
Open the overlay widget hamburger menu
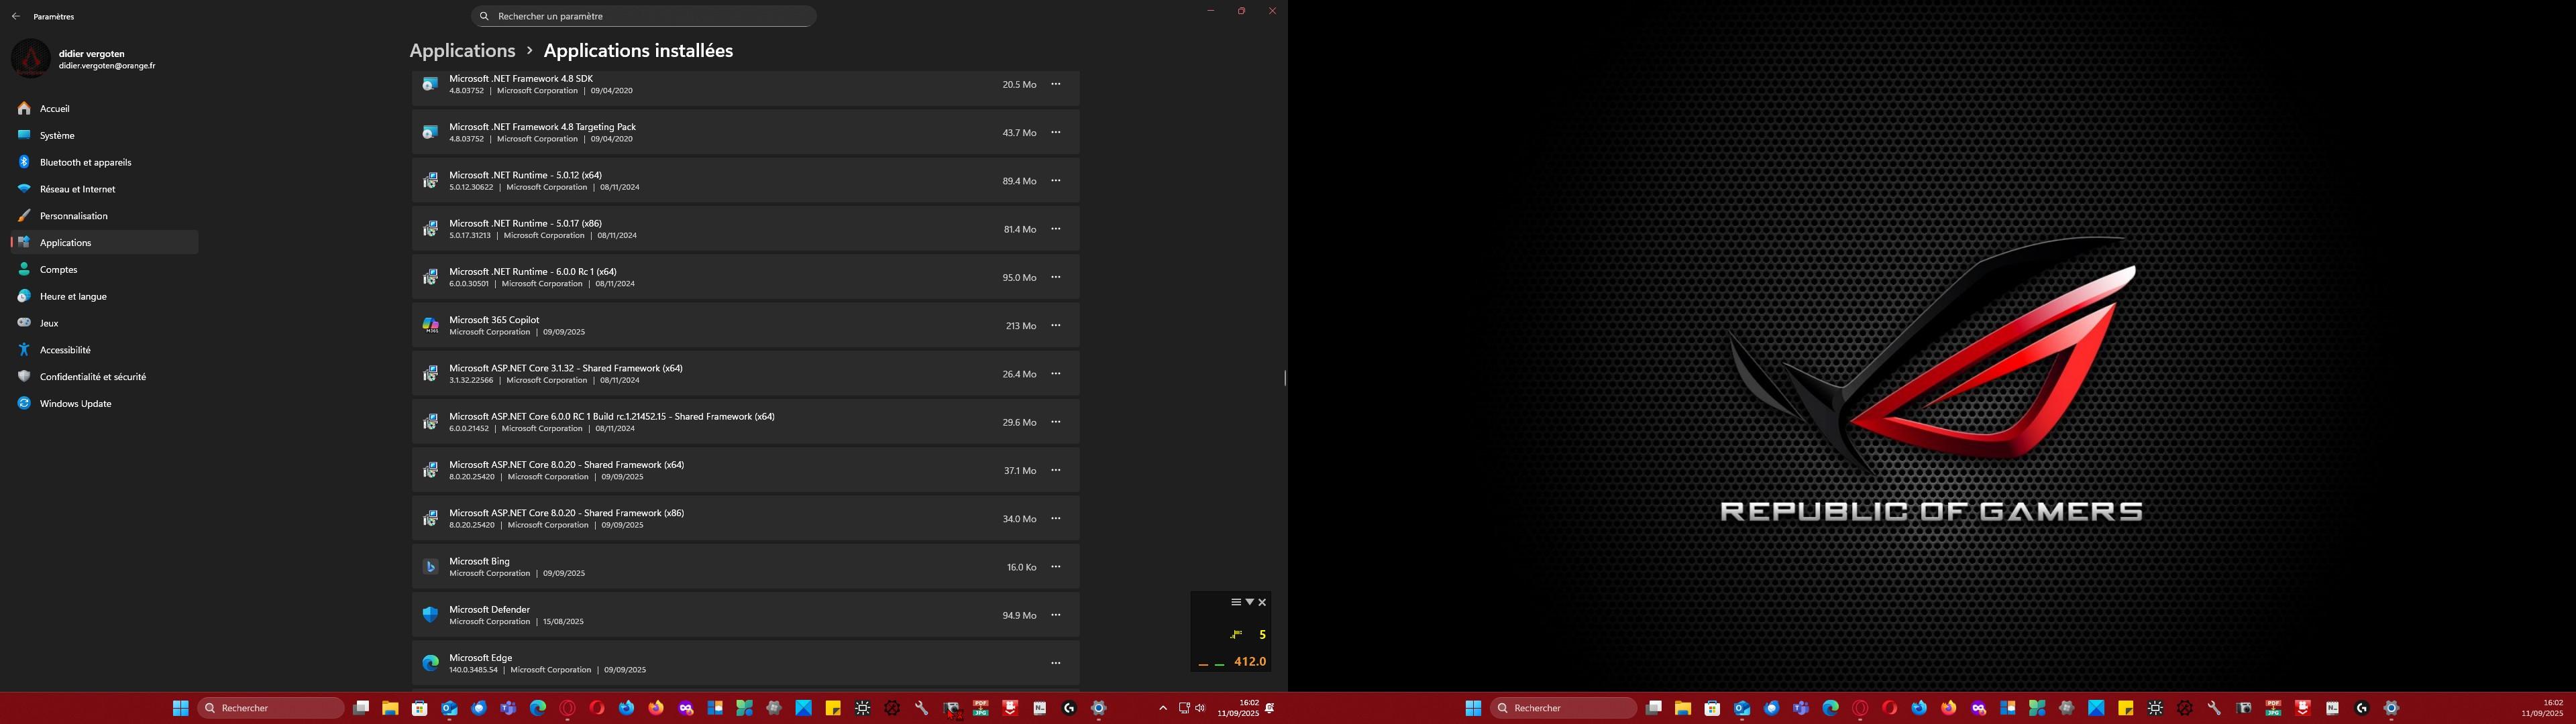tap(1236, 602)
